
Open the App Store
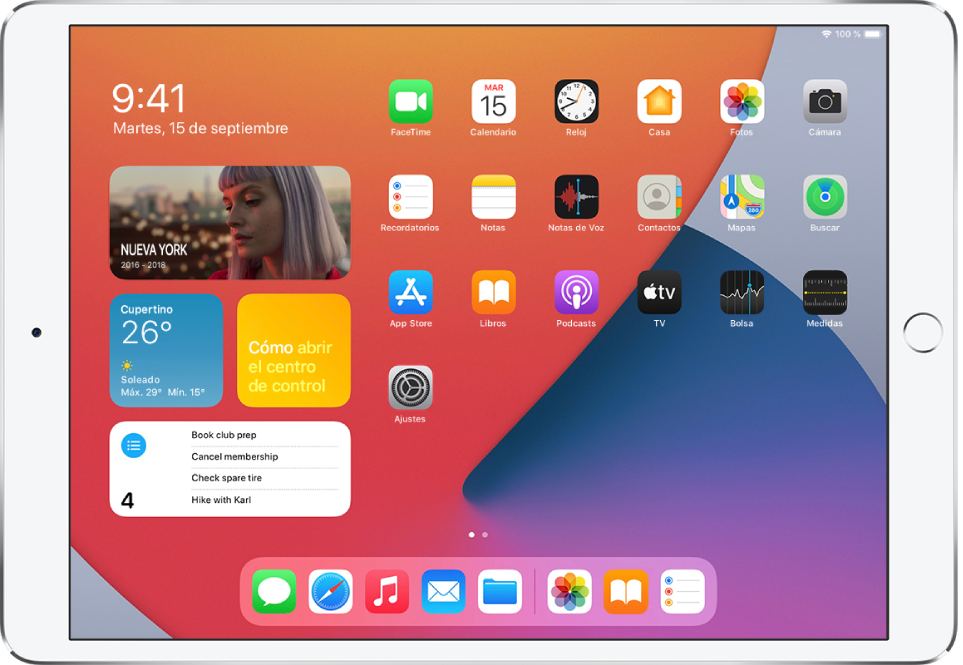(410, 292)
